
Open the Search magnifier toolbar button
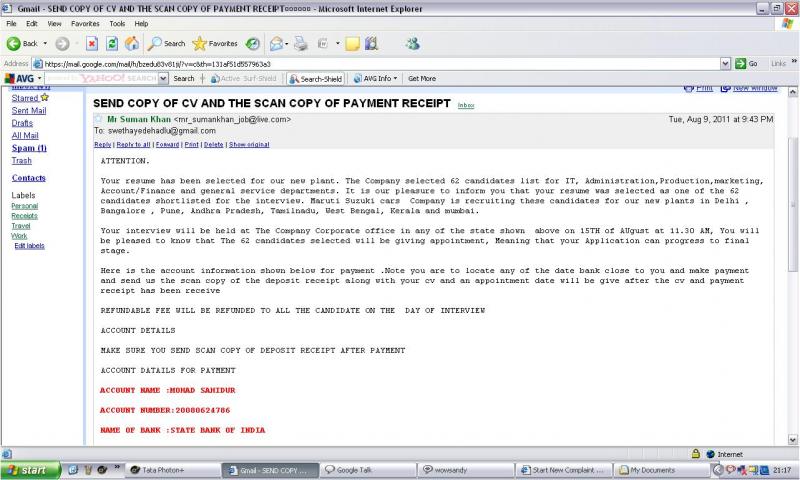(x=166, y=44)
